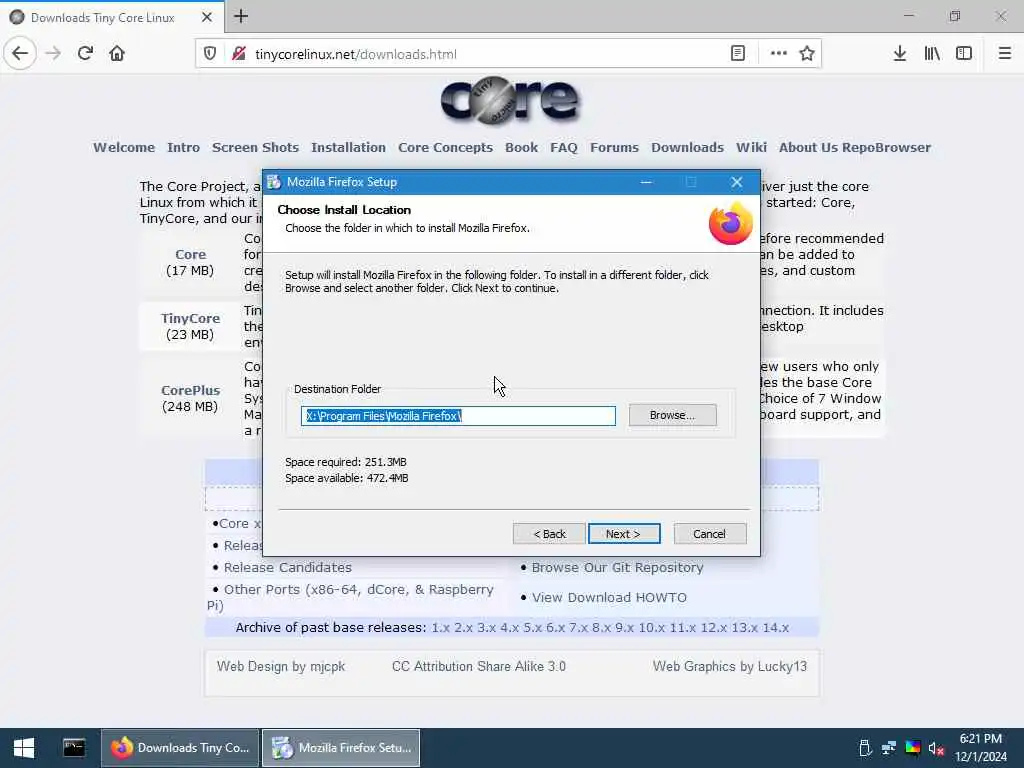Screen dimensions: 1024x768
Task: Open the Installation navigation link
Action: click(348, 148)
